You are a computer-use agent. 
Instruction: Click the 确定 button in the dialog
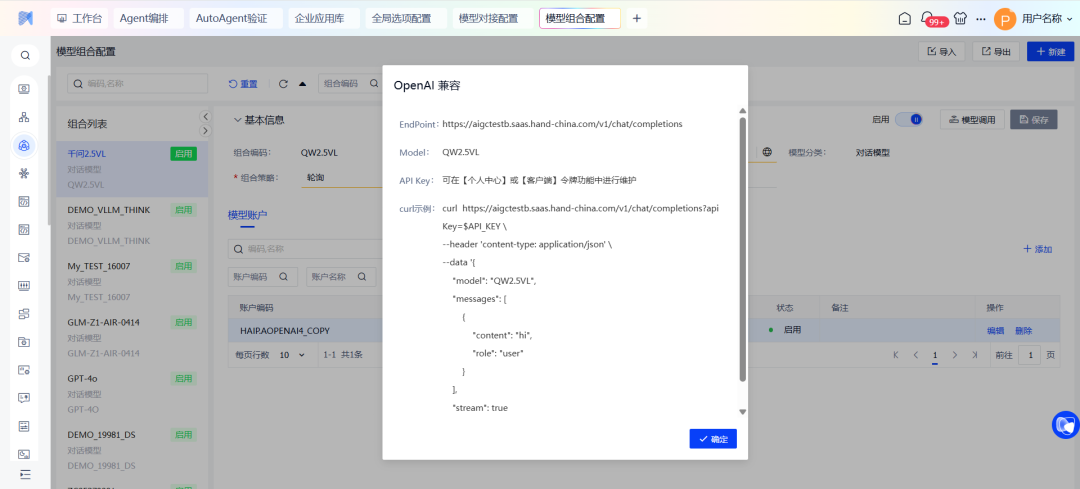713,439
